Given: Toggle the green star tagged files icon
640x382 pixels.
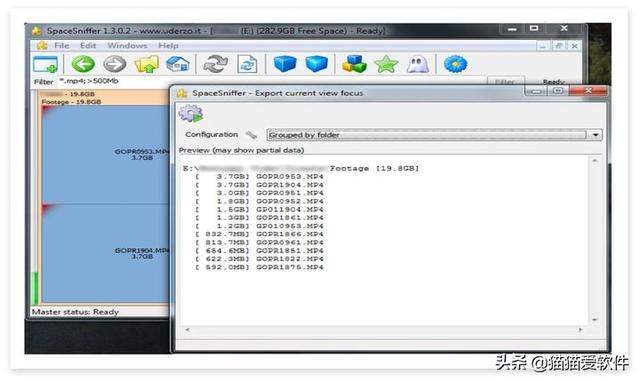Looking at the screenshot, I should pos(386,64).
